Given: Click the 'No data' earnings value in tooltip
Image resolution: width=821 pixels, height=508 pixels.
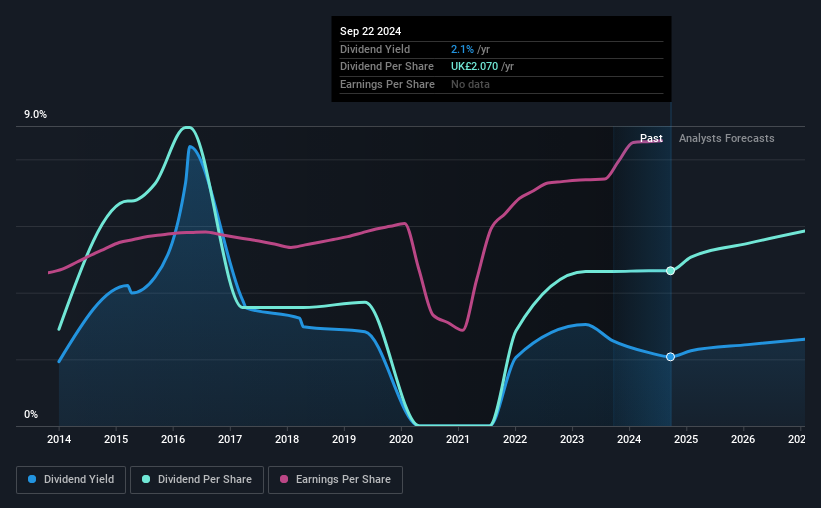Looking at the screenshot, I should (470, 84).
